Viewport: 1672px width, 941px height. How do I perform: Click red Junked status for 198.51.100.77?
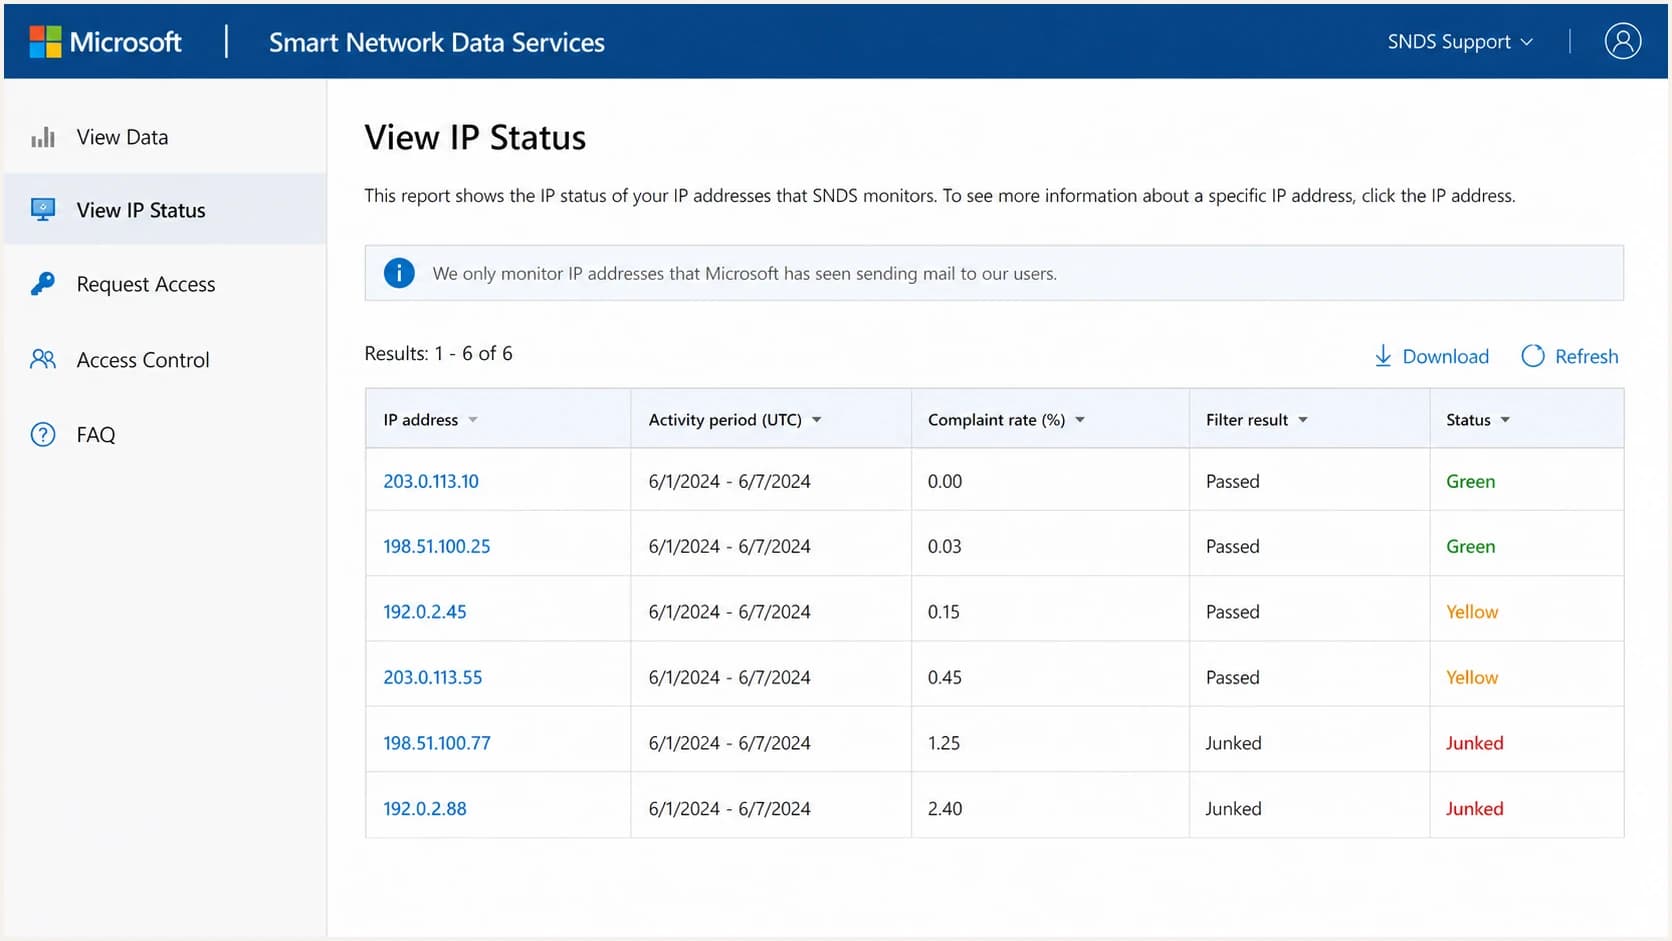(x=1475, y=743)
